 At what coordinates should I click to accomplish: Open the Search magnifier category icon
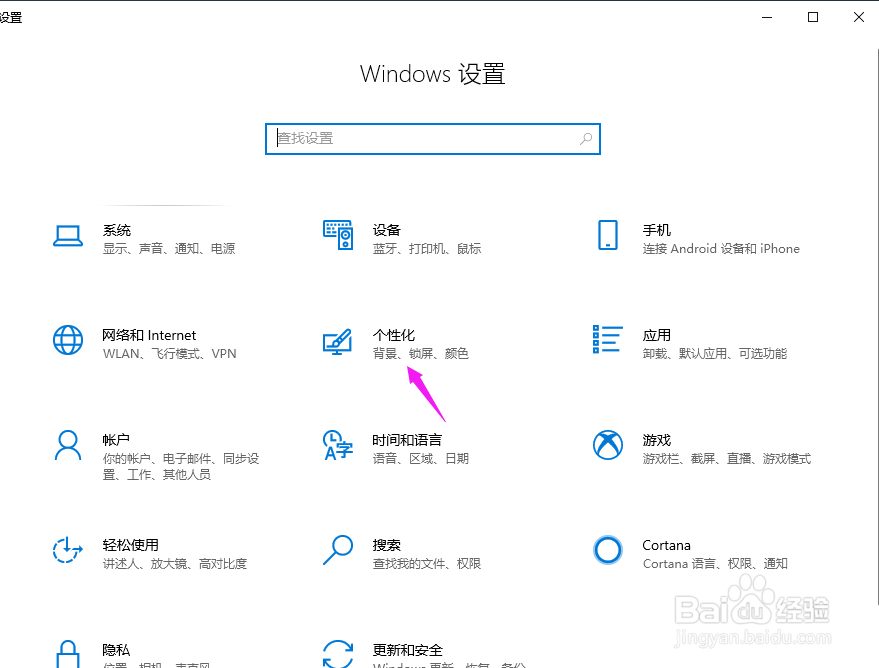coord(338,550)
